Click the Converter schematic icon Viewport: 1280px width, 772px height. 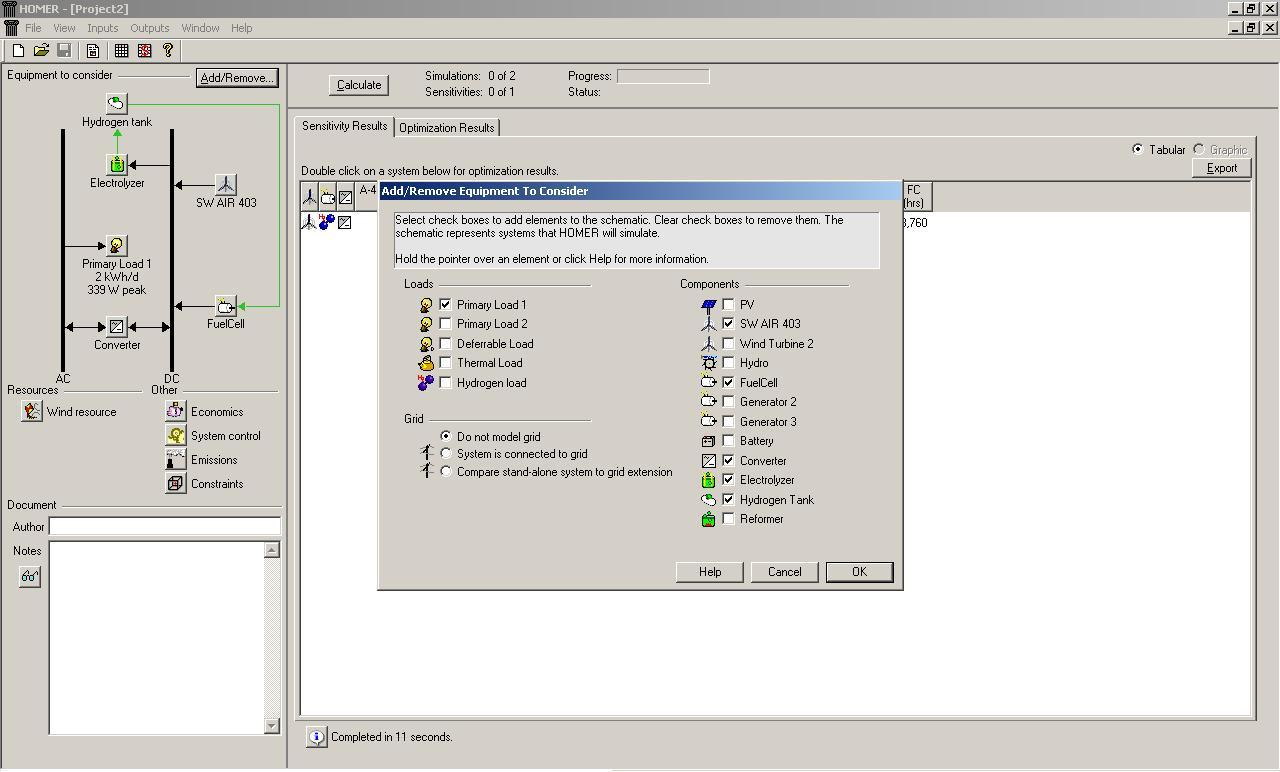(117, 327)
